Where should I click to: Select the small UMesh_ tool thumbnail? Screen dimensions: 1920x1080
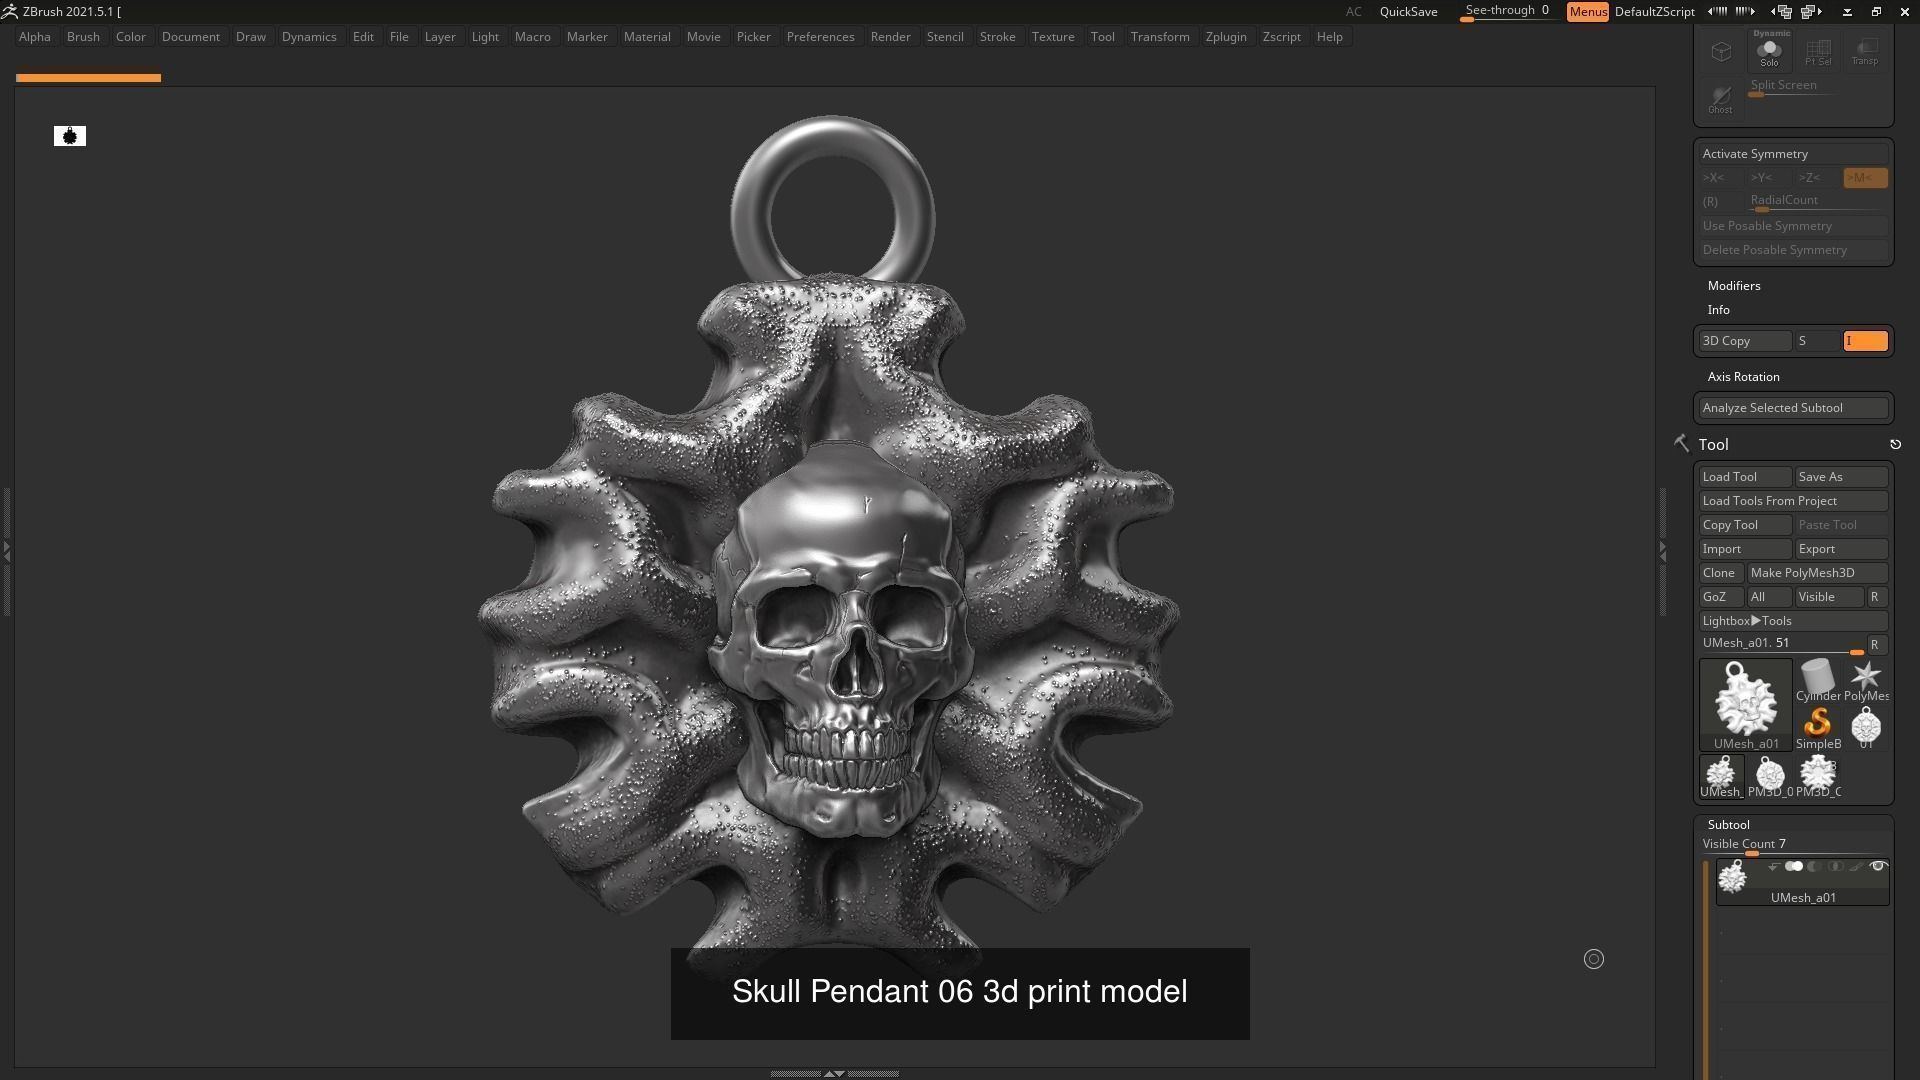click(1721, 776)
